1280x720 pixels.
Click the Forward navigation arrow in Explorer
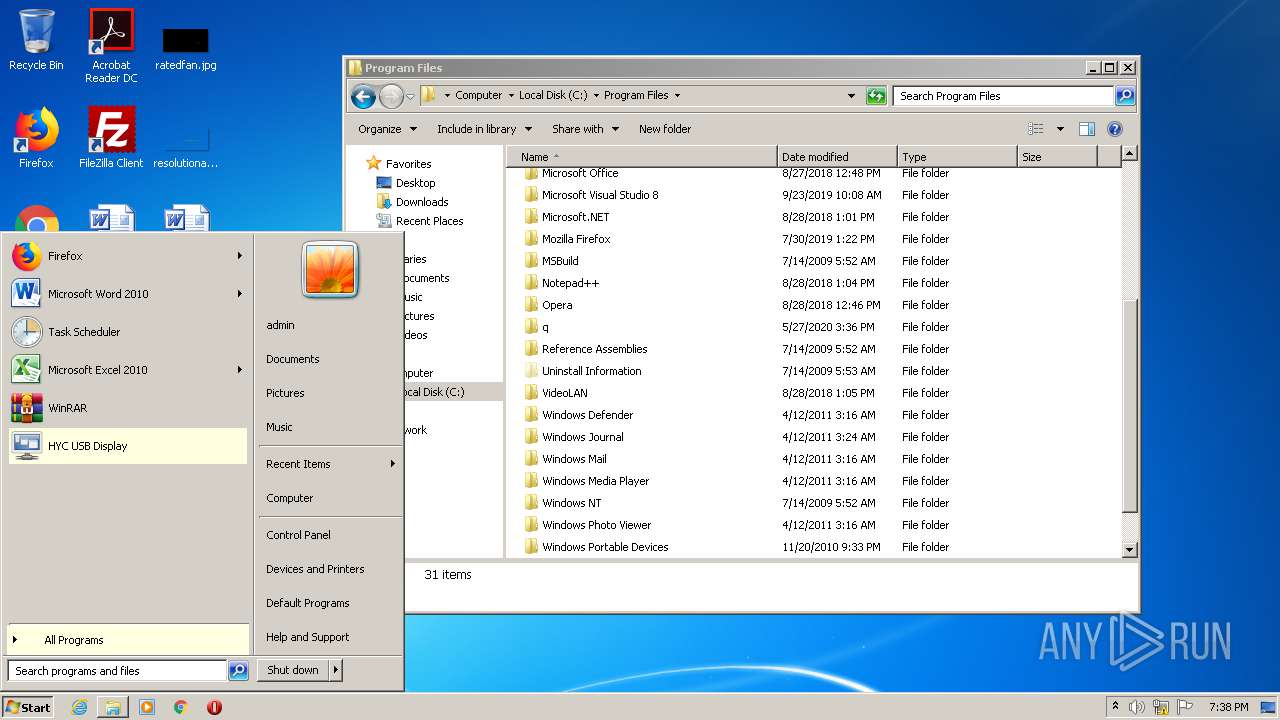pyautogui.click(x=391, y=96)
